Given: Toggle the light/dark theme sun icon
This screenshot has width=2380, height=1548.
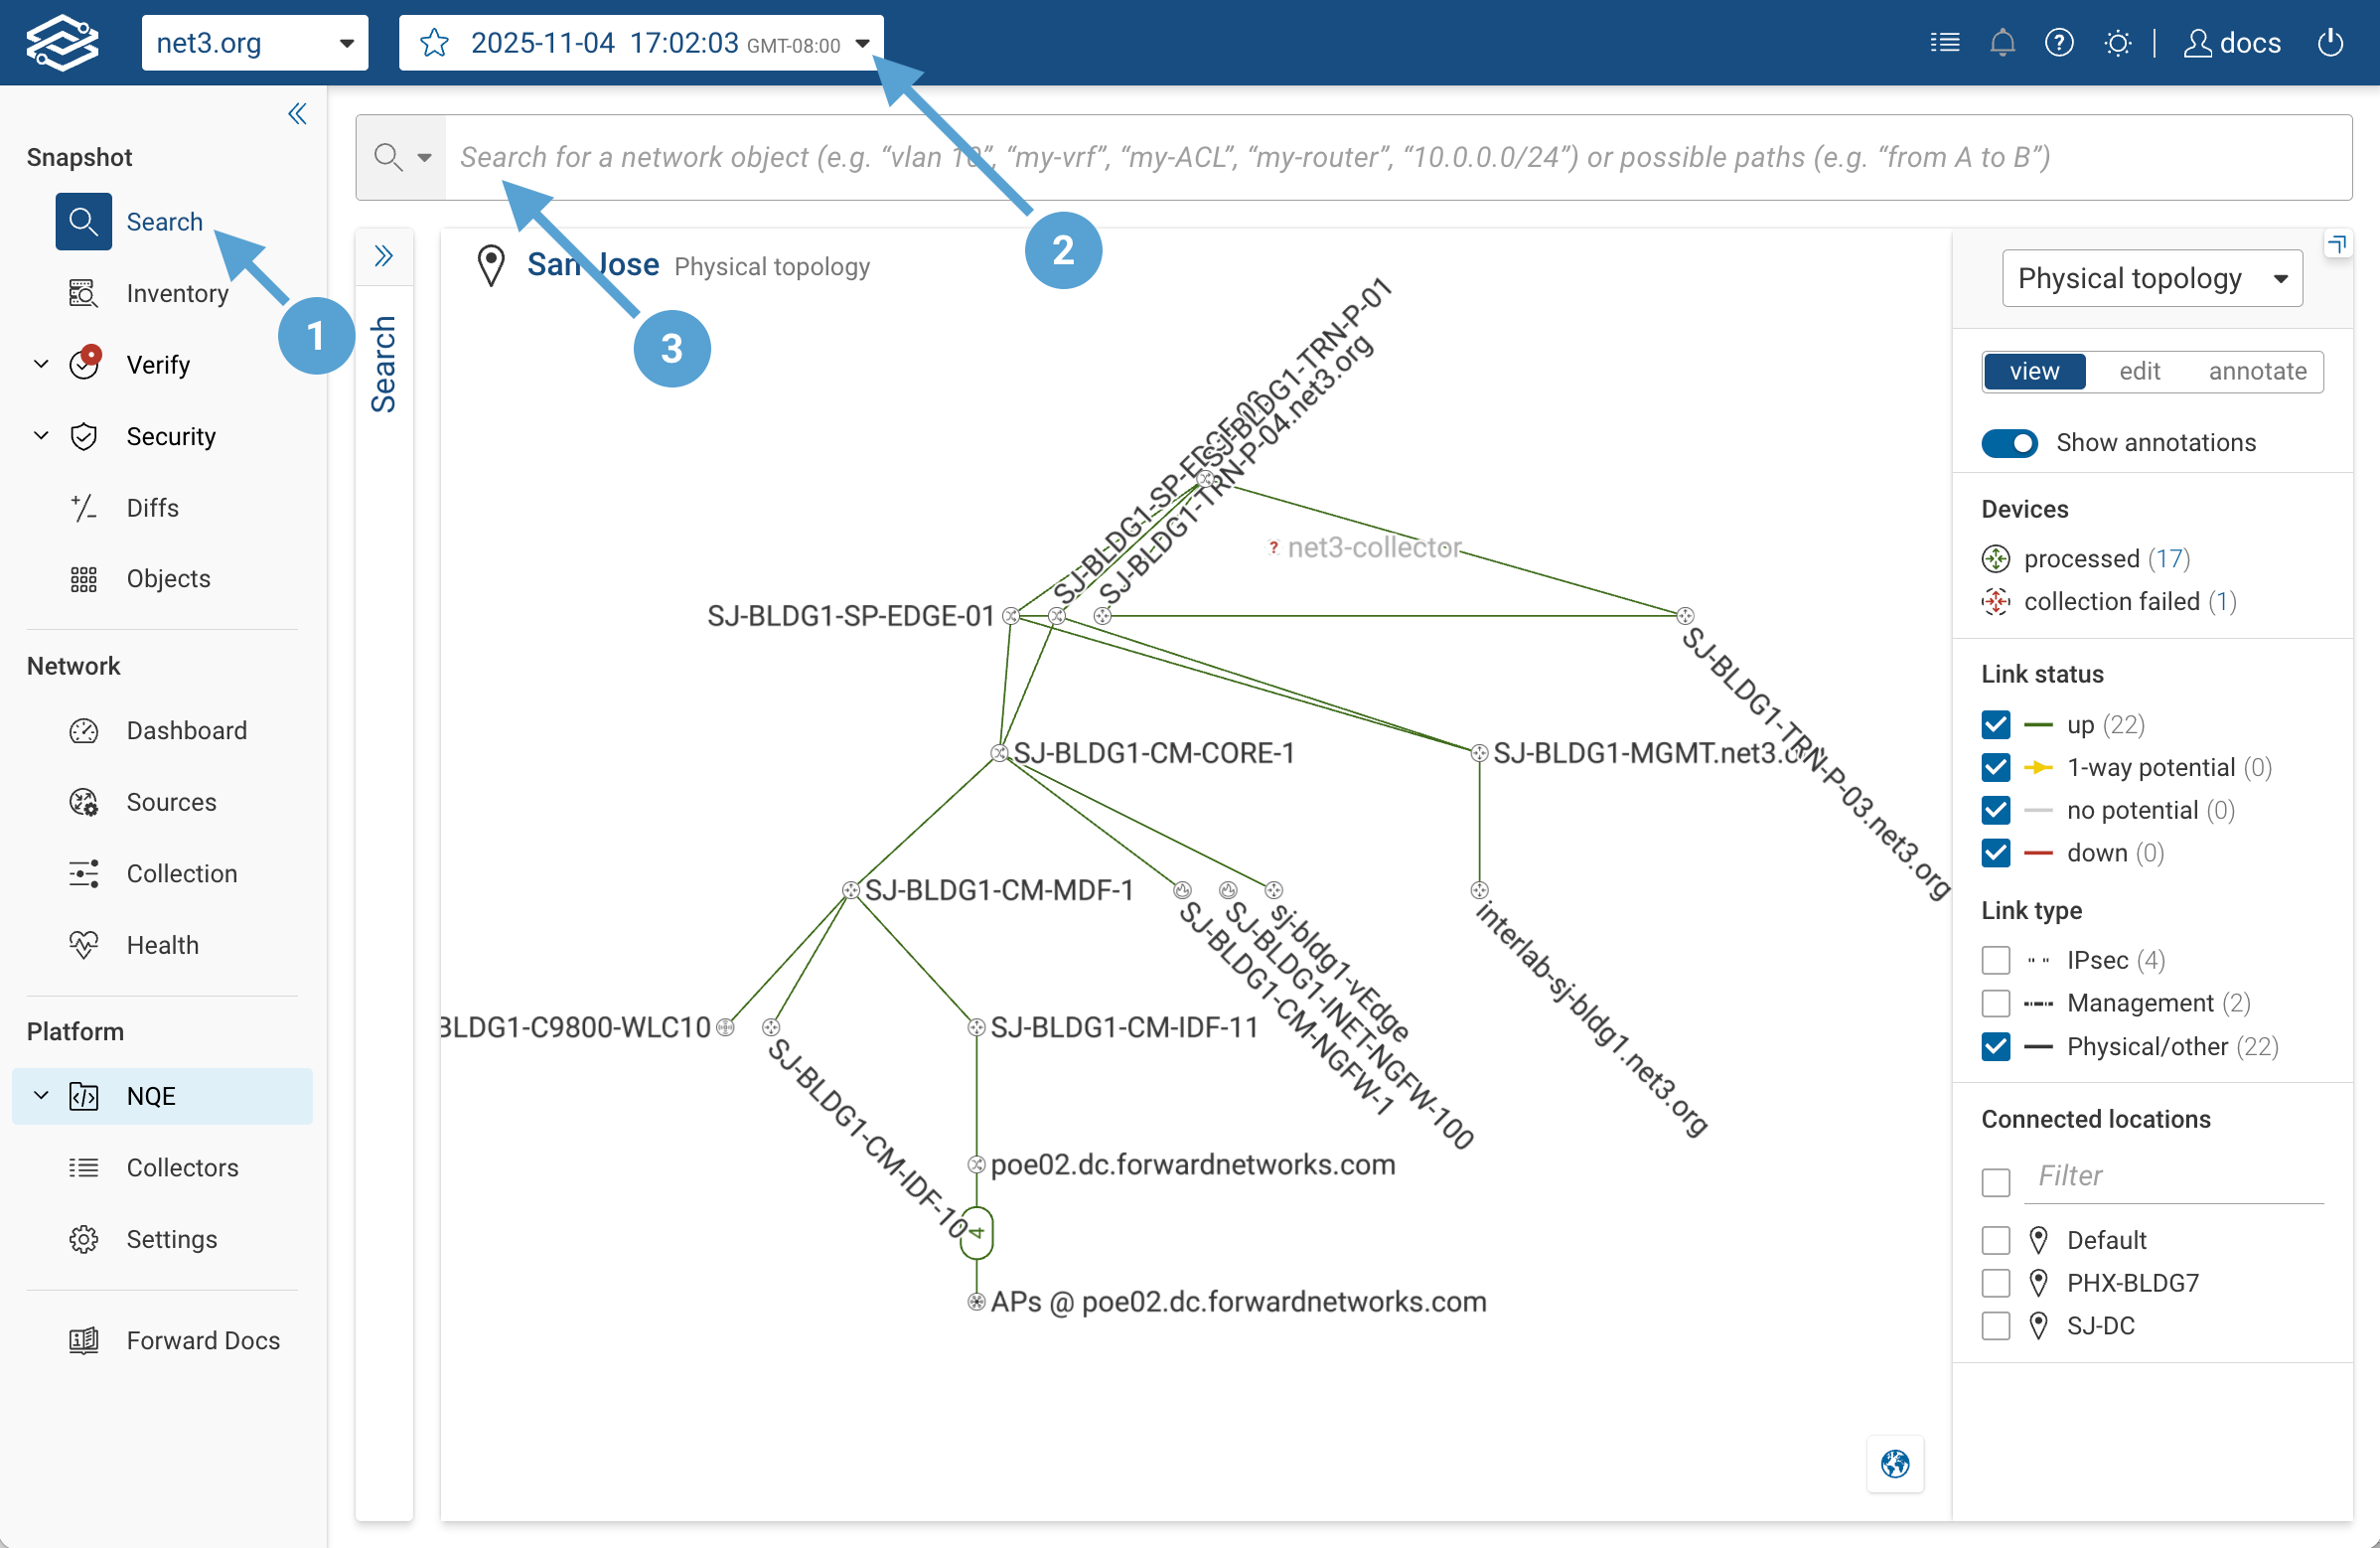Looking at the screenshot, I should 2117,43.
